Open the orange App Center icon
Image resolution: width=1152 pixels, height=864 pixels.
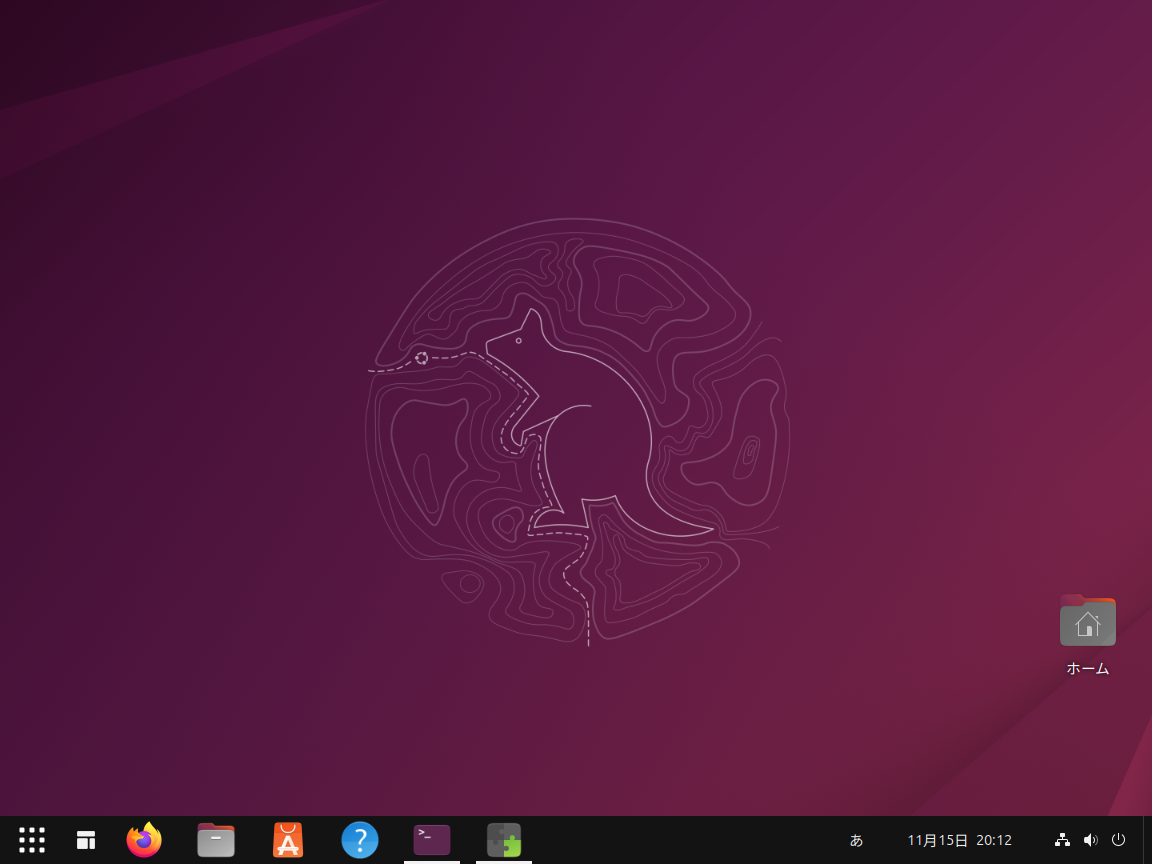coord(288,840)
